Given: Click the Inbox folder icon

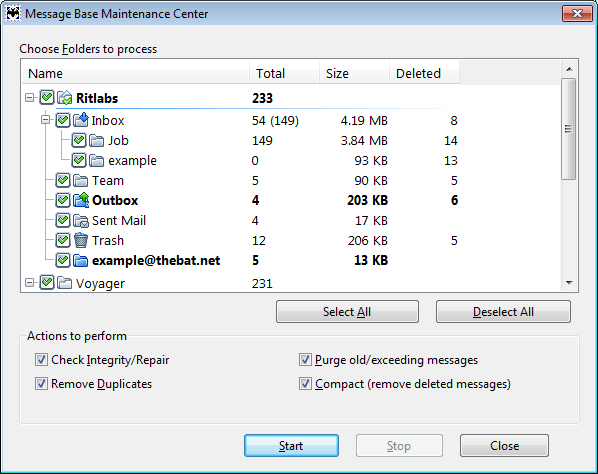Looking at the screenshot, I should [x=80, y=120].
